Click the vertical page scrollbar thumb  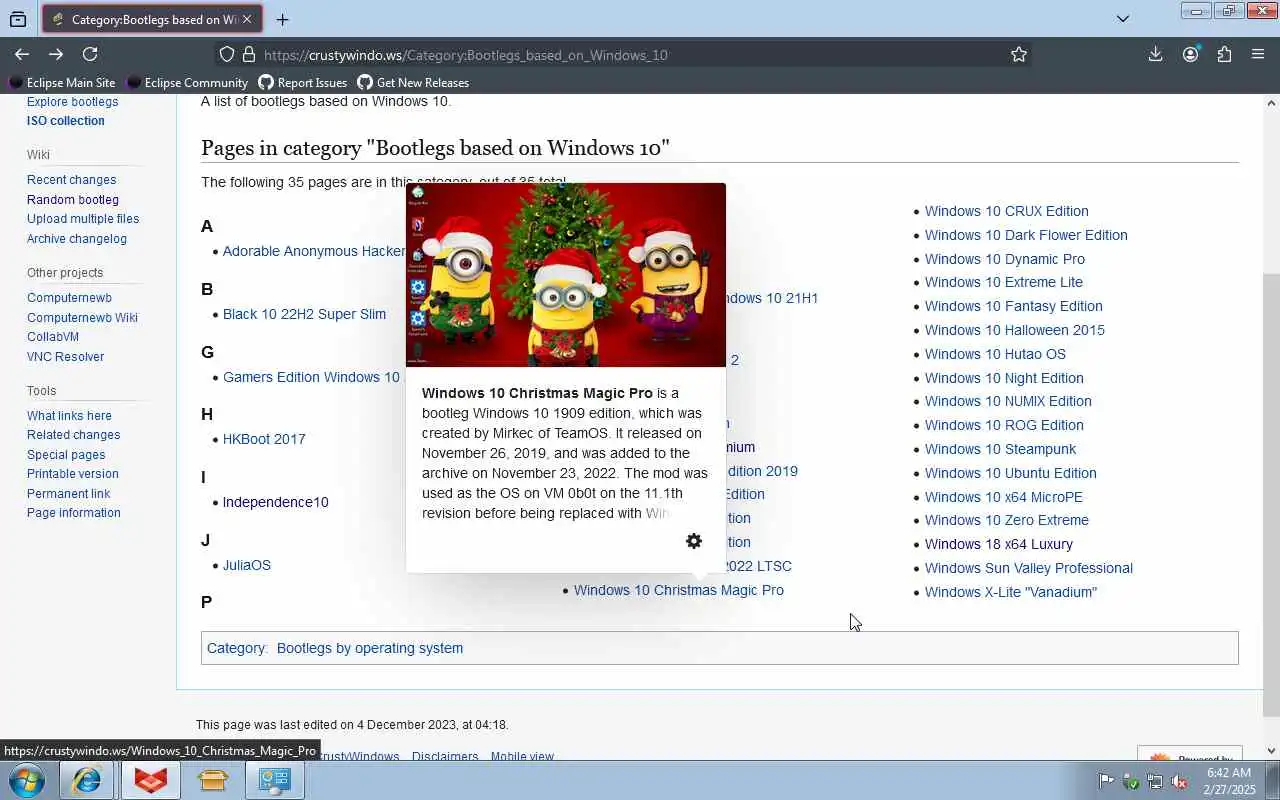(x=1272, y=495)
